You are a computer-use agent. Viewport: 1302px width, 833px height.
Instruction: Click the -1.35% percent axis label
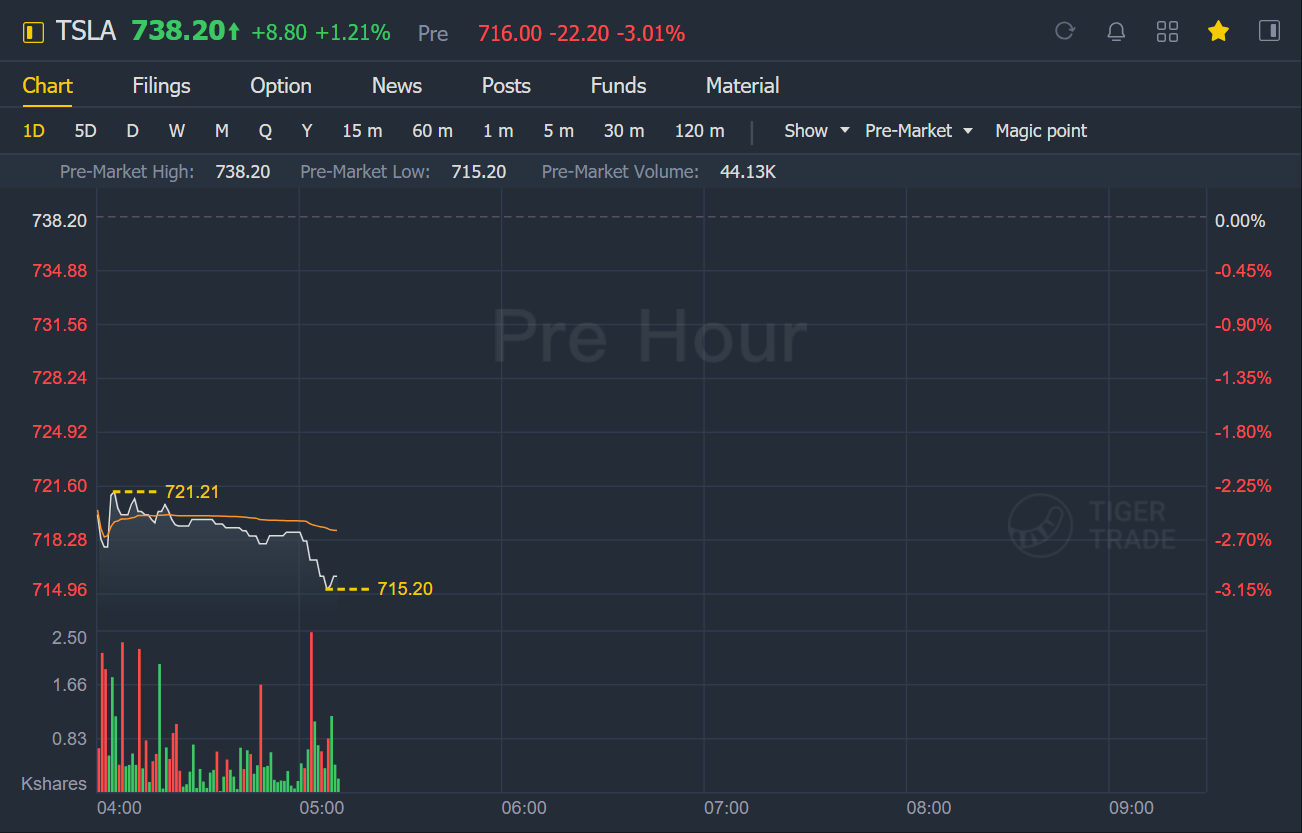(1243, 378)
